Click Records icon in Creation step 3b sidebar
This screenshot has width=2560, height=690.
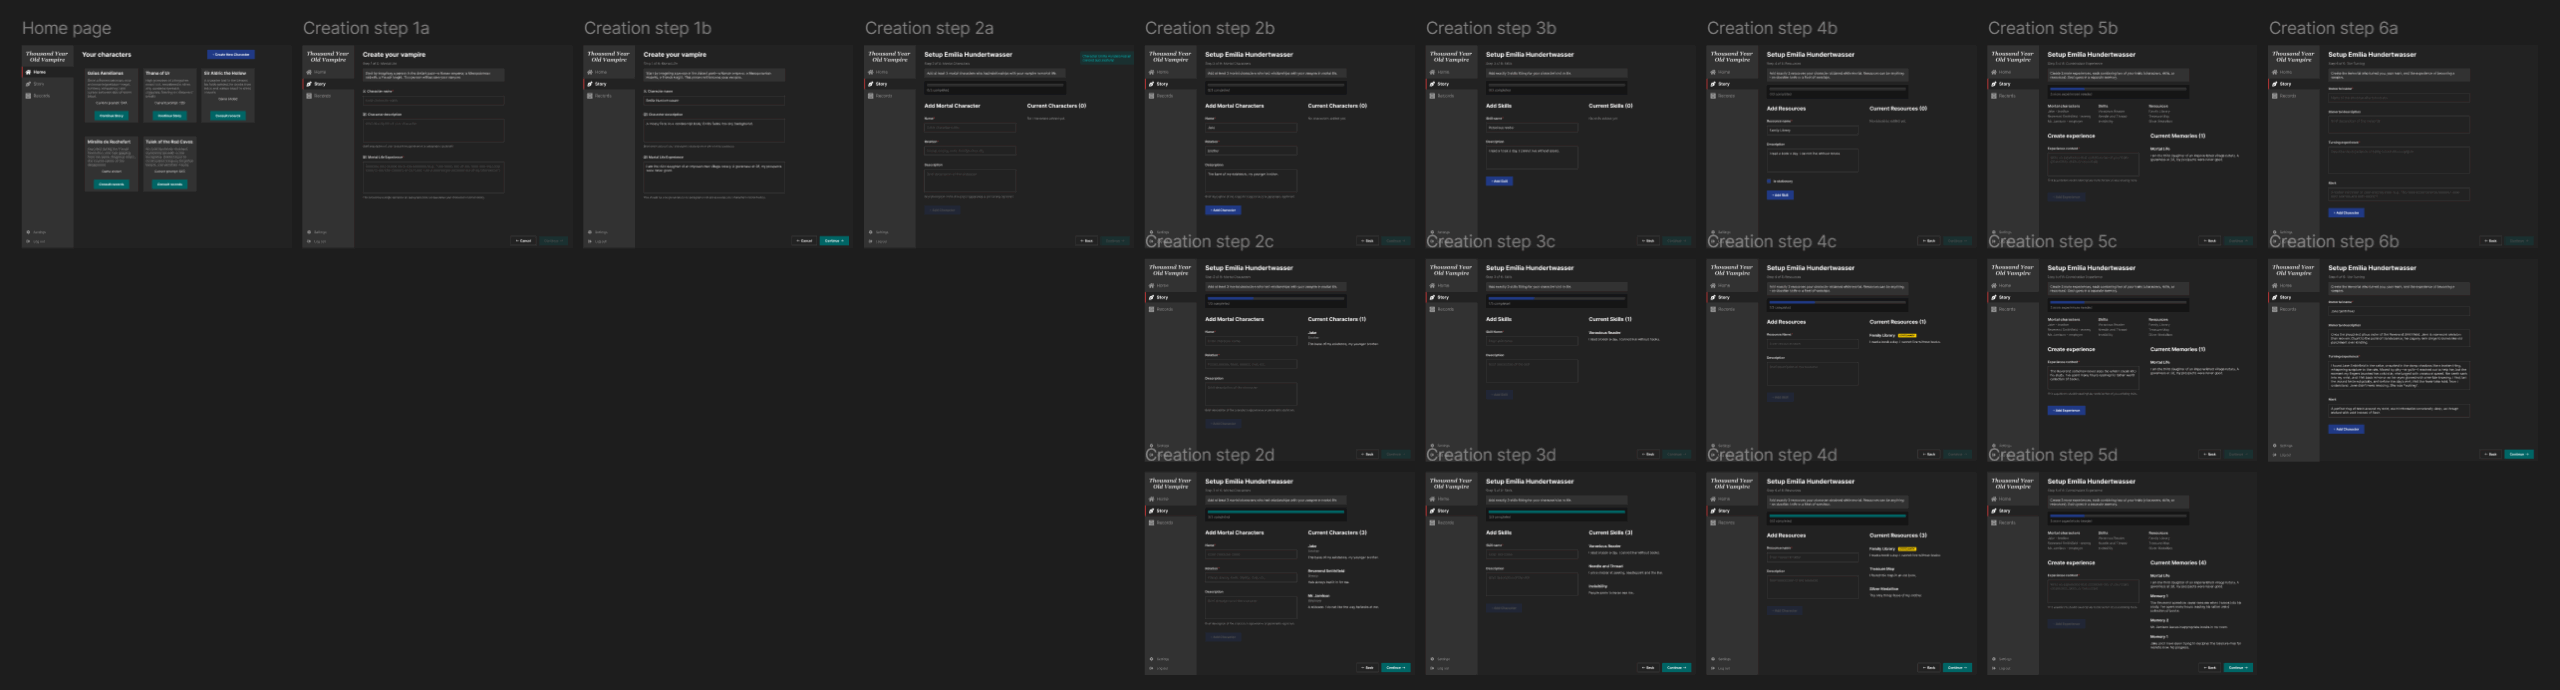tap(1433, 96)
